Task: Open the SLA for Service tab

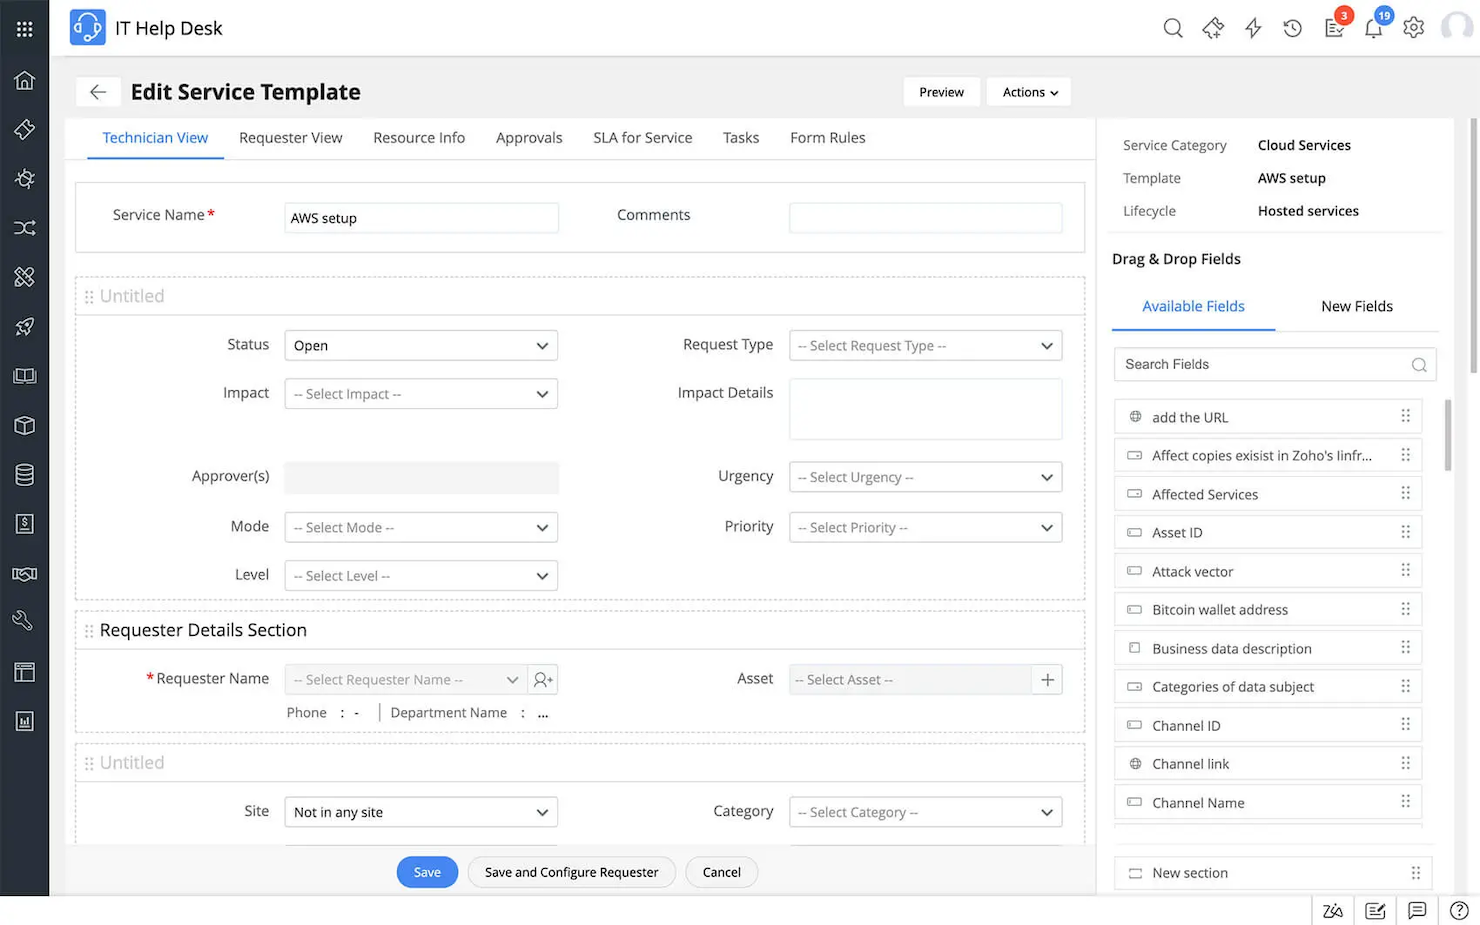Action: pos(642,137)
